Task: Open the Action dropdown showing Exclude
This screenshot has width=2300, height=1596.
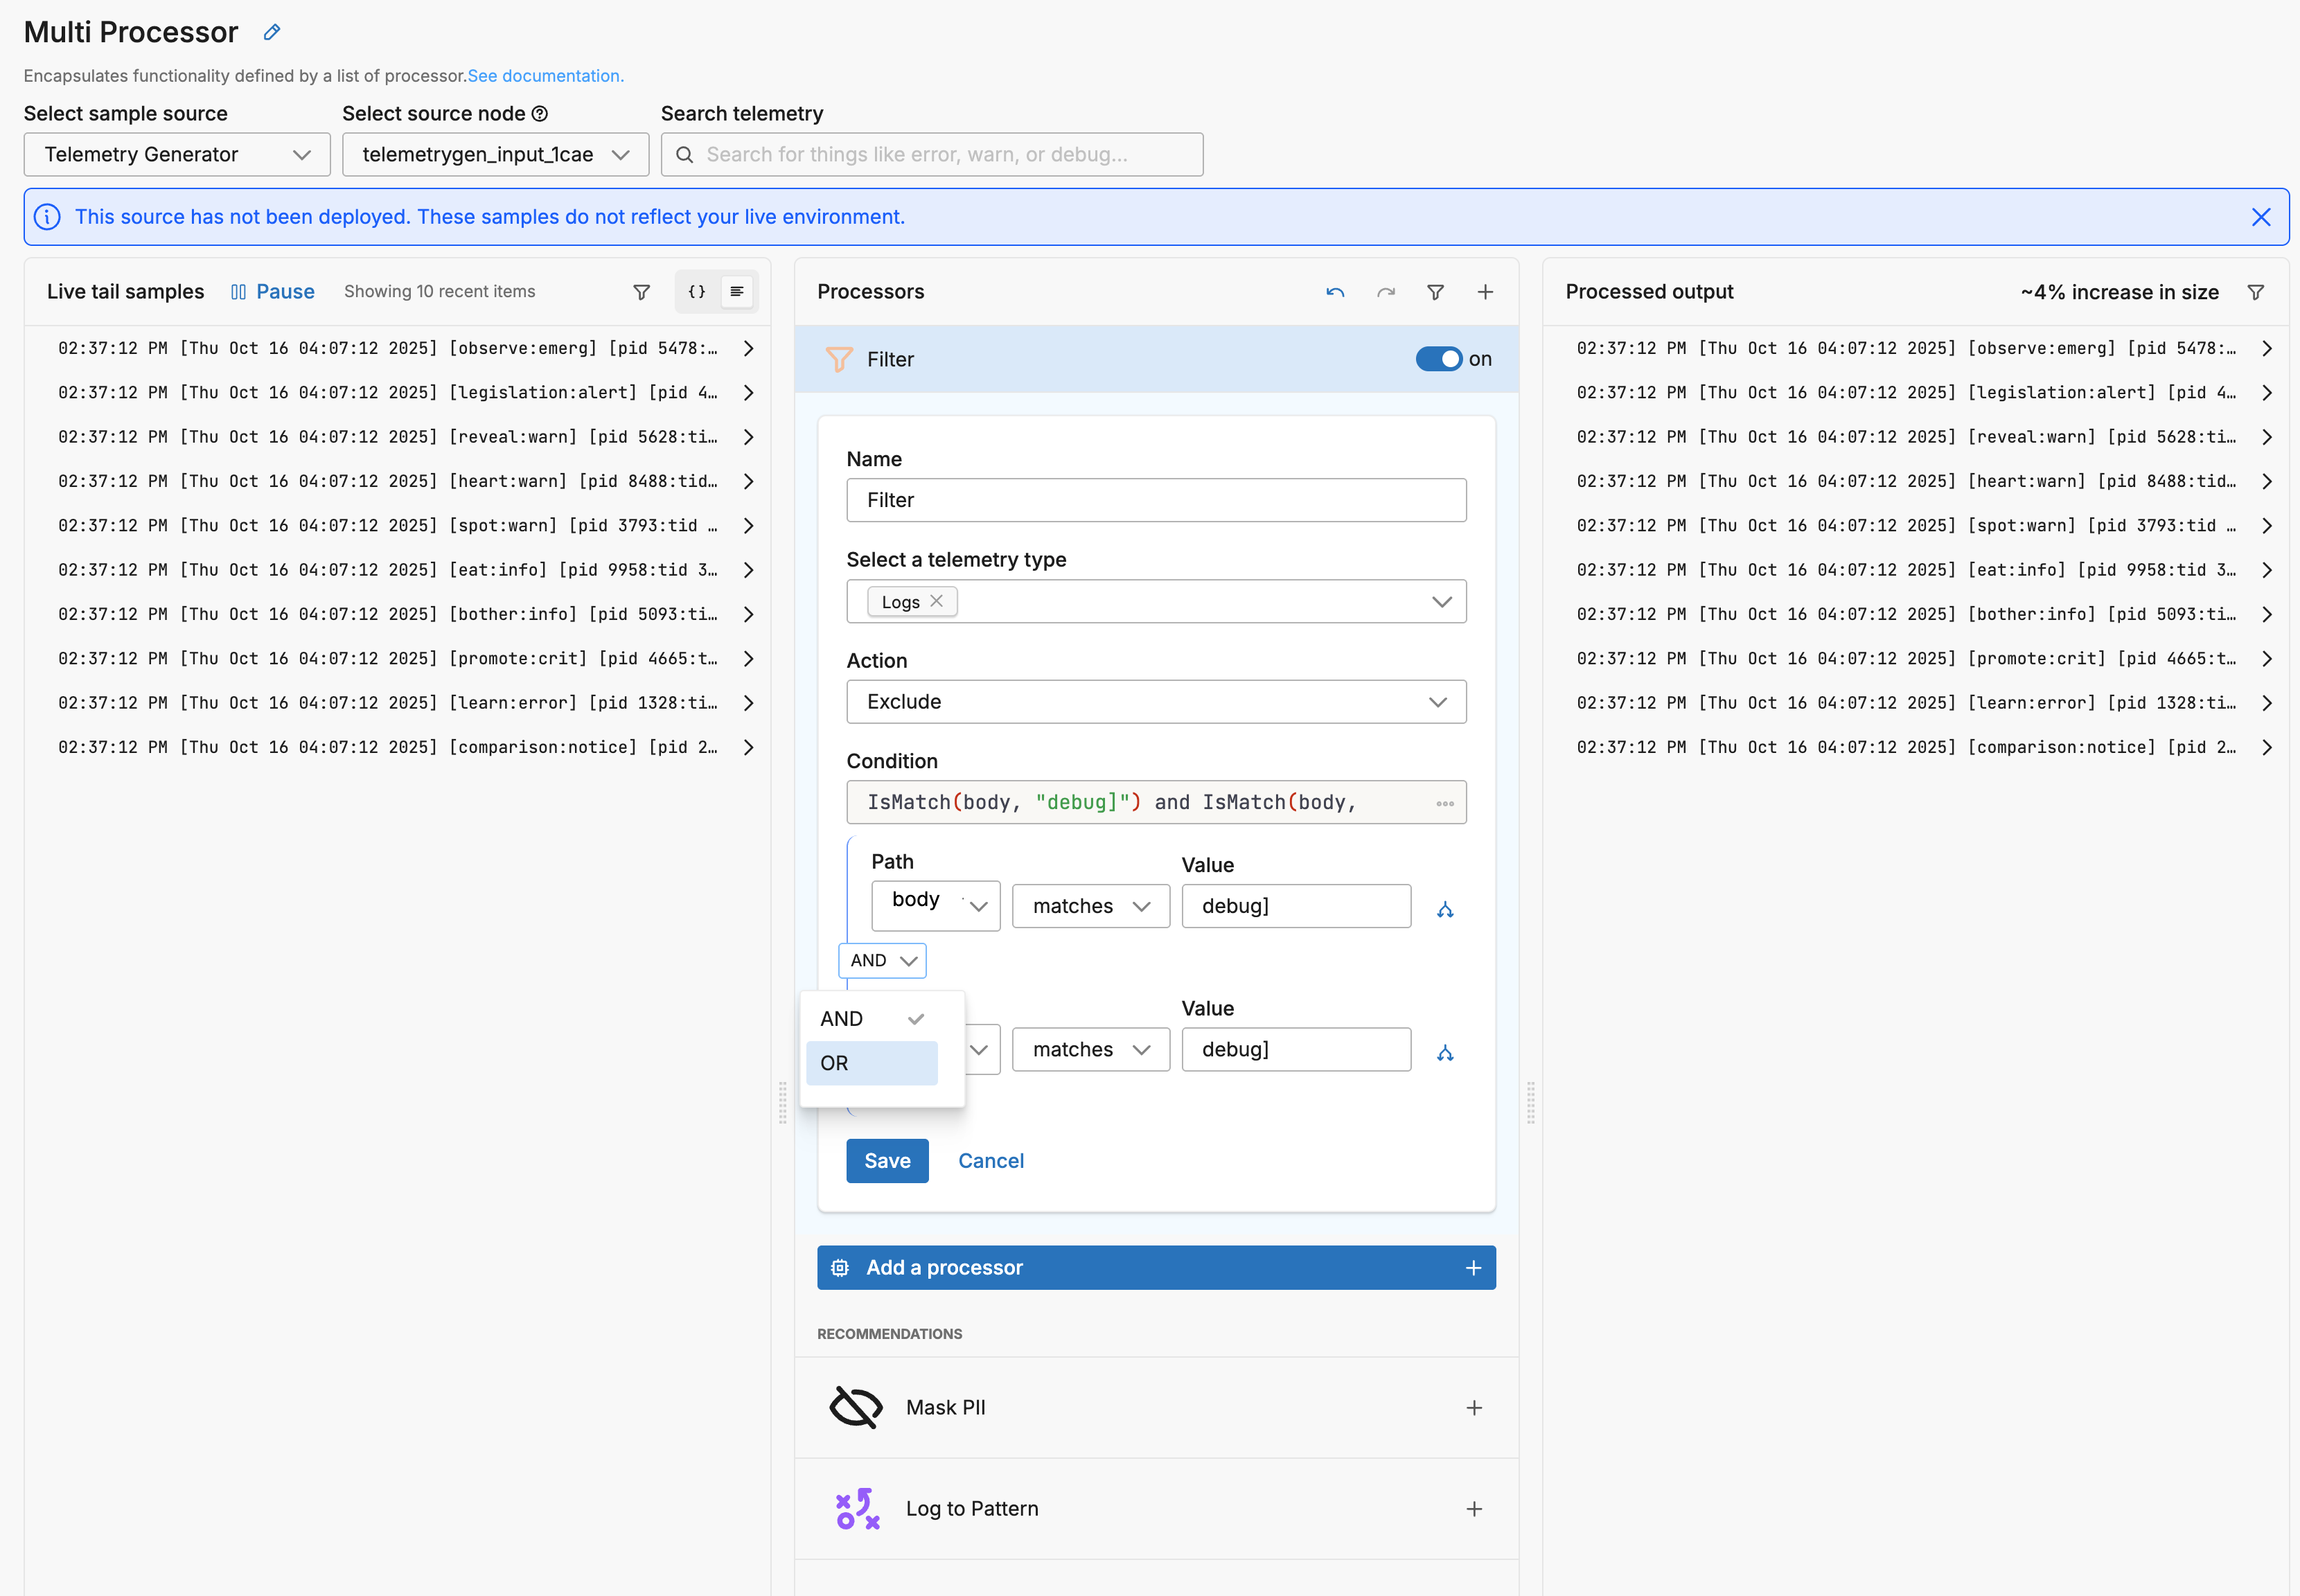Action: tap(1155, 702)
